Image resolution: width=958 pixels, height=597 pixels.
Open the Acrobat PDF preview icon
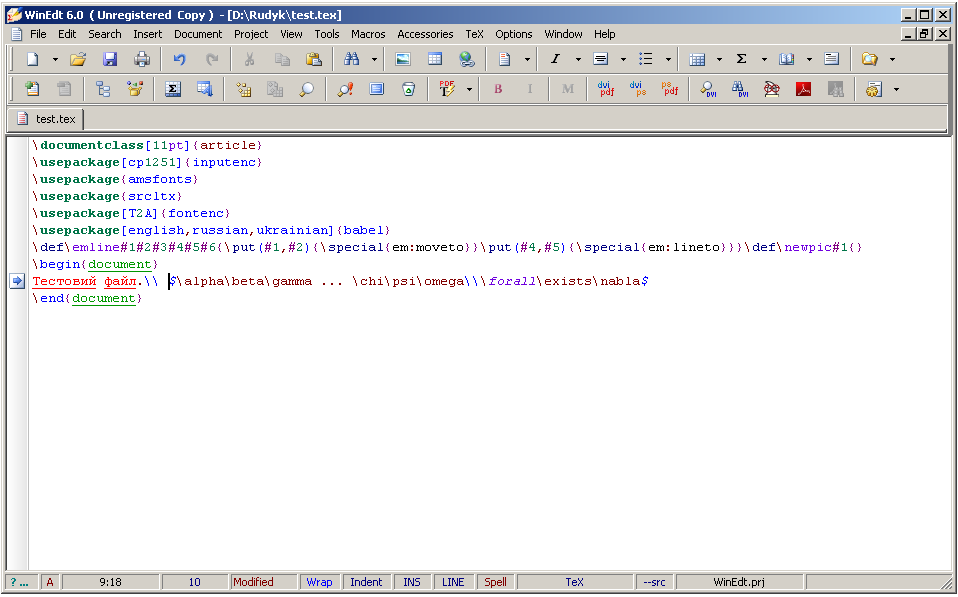tap(803, 89)
